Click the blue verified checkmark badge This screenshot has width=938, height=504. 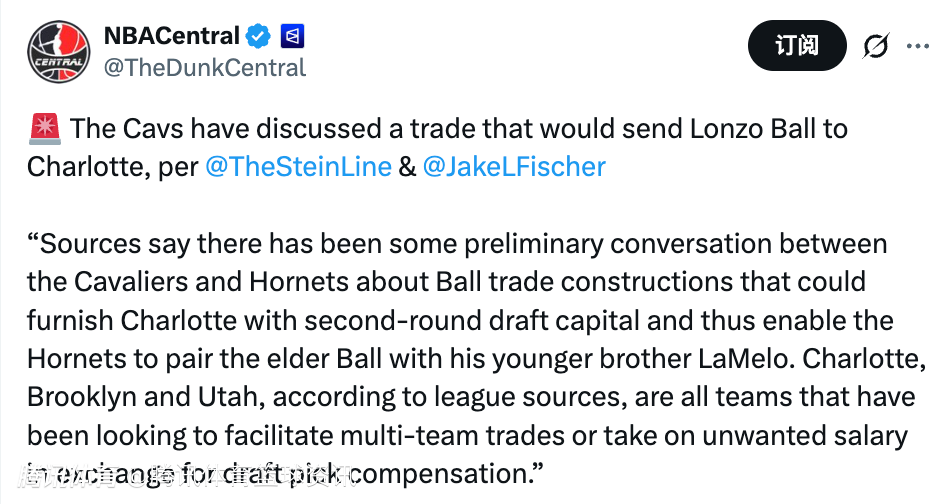pos(260,37)
